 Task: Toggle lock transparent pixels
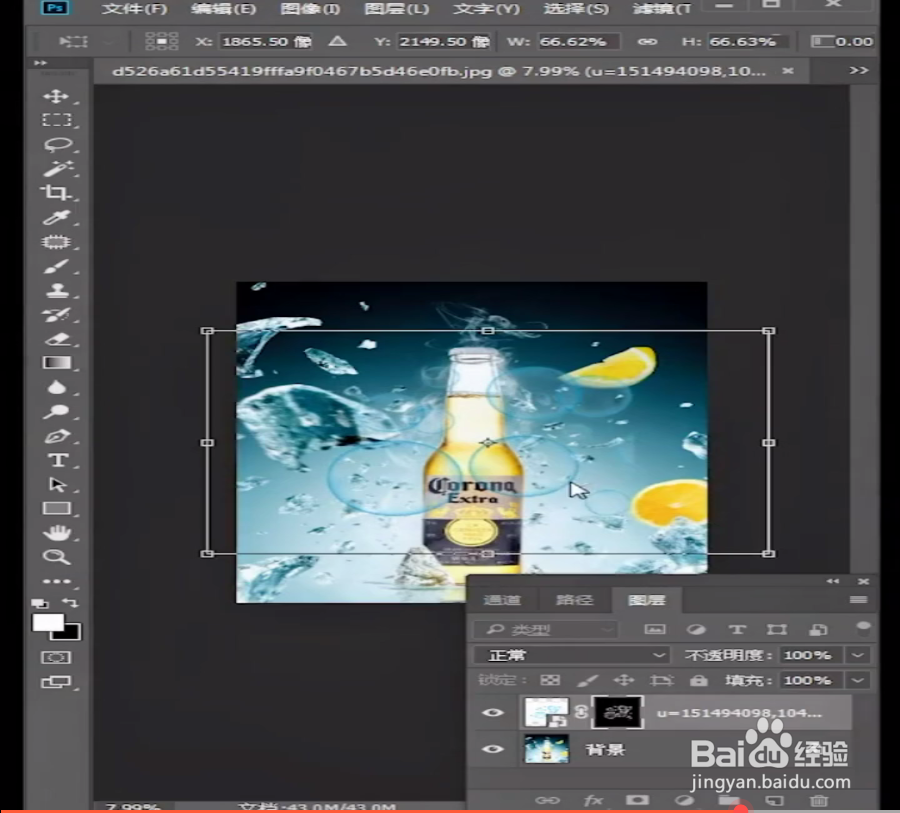coord(550,680)
